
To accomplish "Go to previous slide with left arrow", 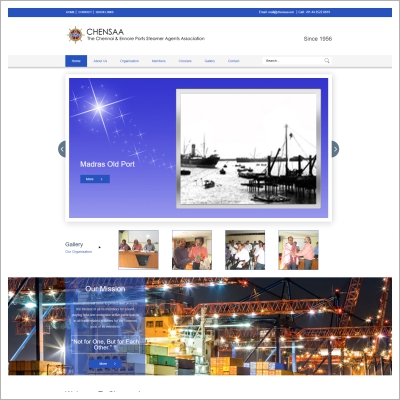I will click(62, 149).
